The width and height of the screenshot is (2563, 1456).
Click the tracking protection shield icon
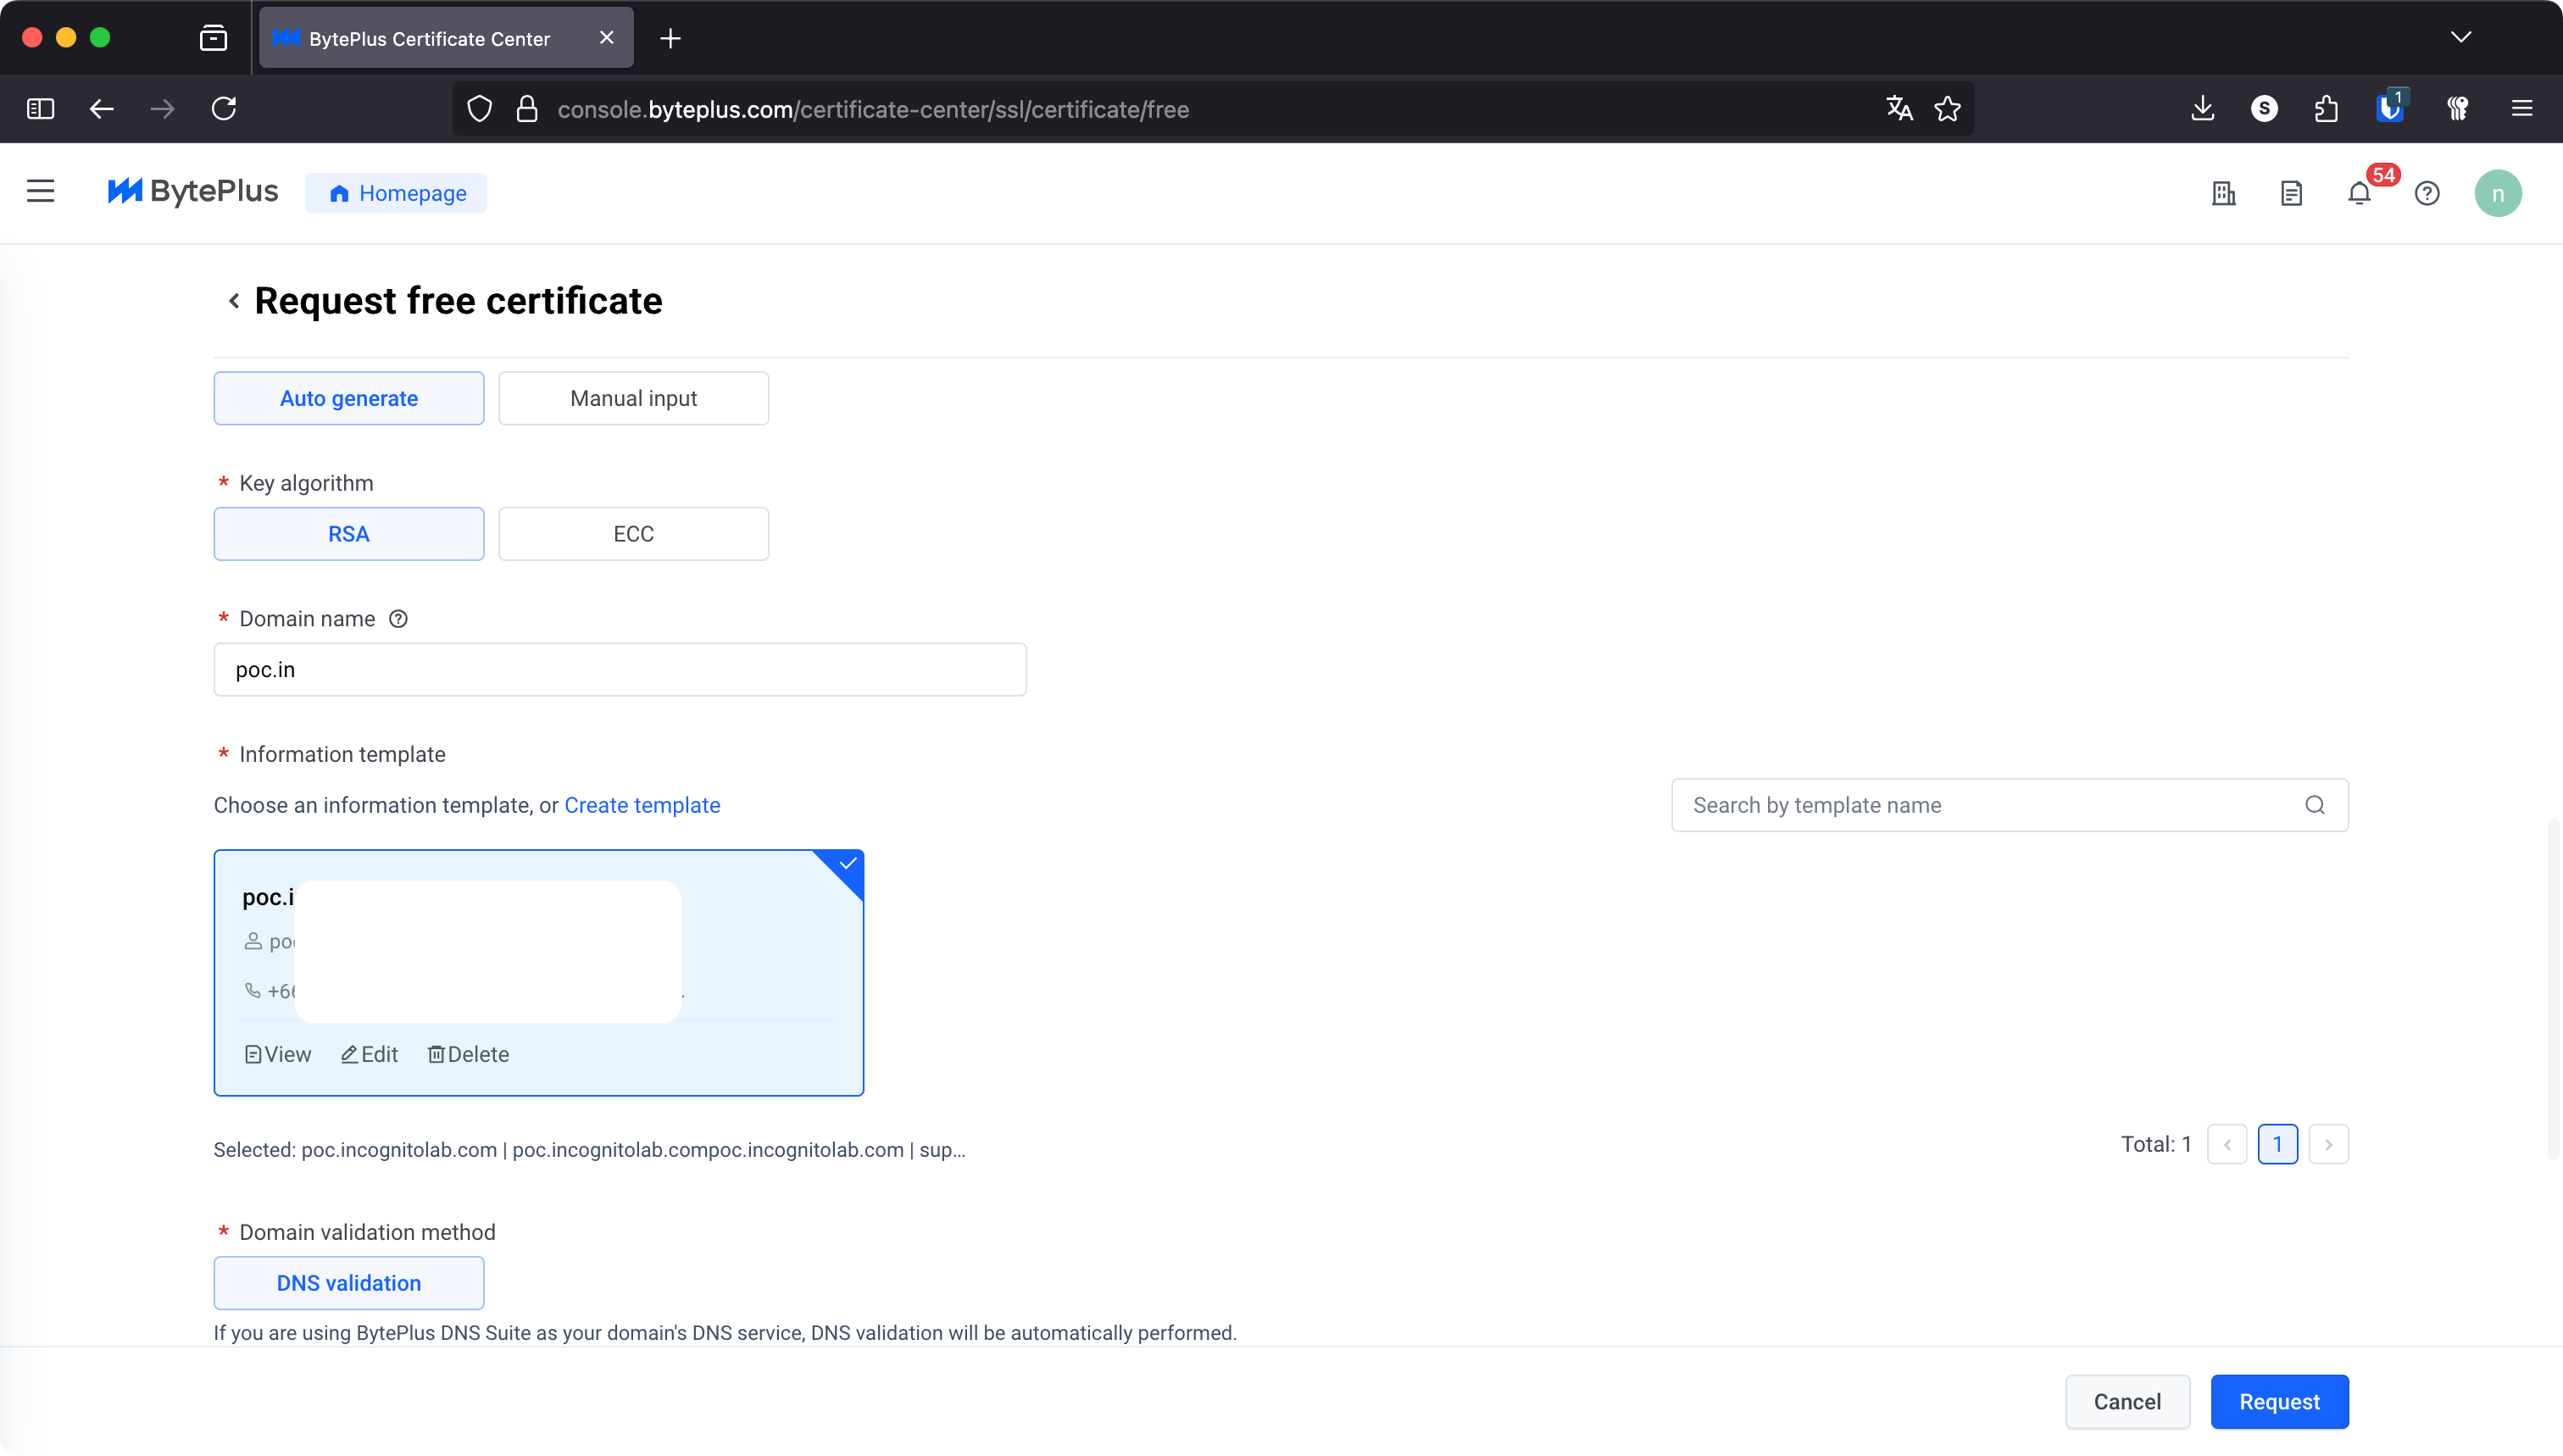[x=480, y=109]
